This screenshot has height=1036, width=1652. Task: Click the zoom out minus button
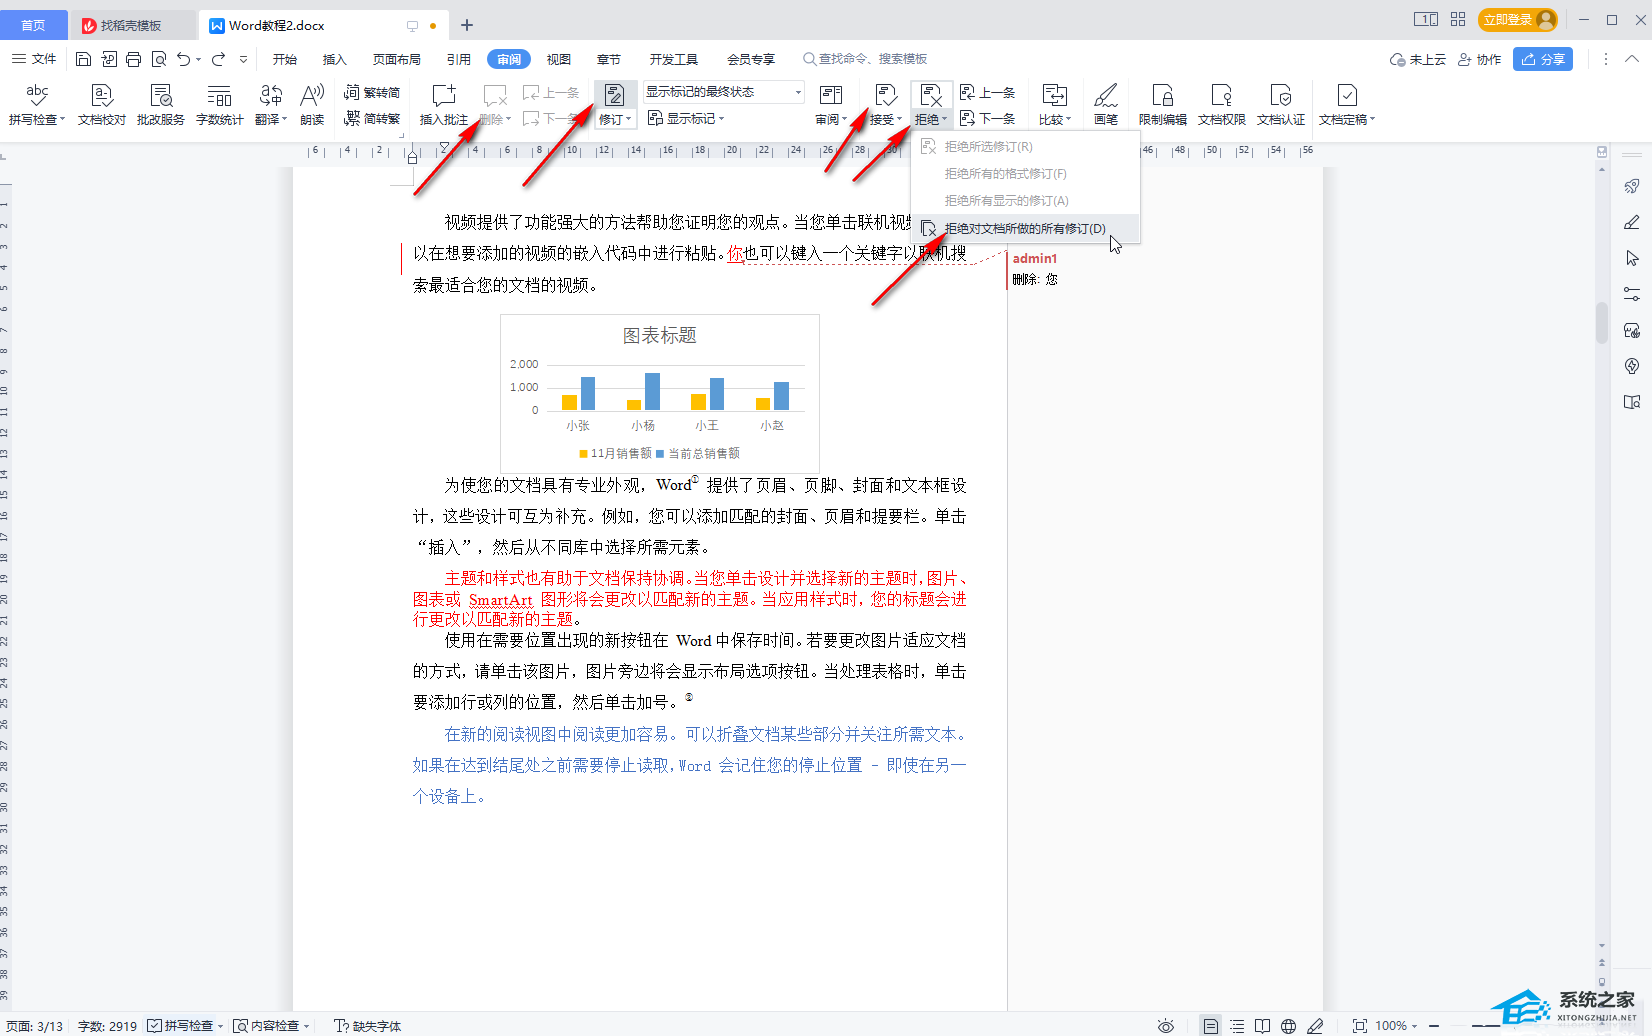click(1433, 1026)
